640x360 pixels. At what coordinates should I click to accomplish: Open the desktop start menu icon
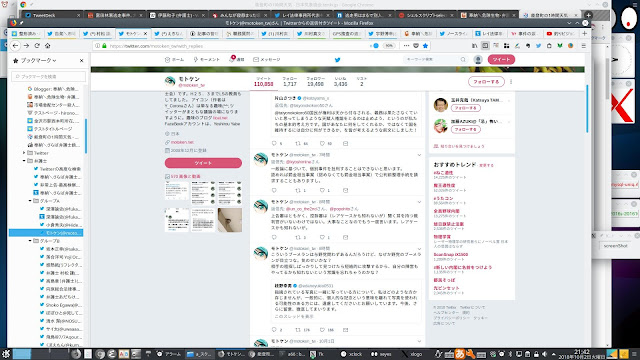pyautogui.click(x=6, y=354)
